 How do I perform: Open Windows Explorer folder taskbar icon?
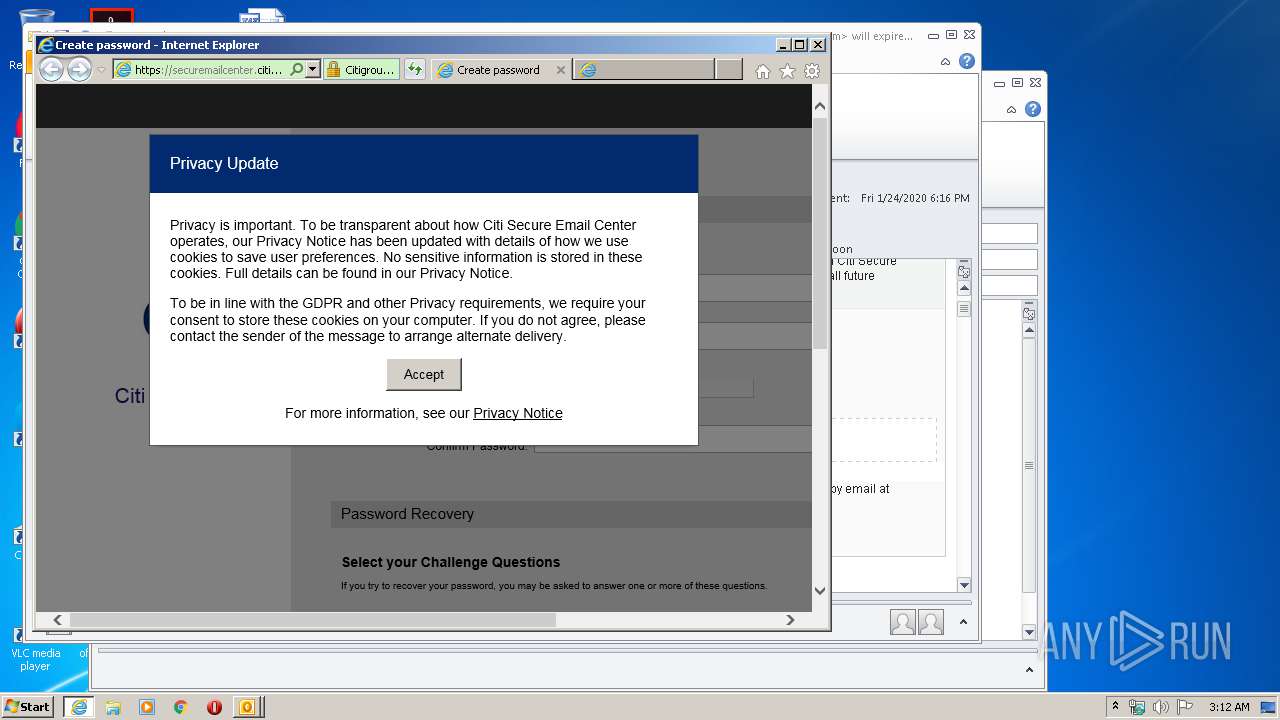tap(113, 707)
